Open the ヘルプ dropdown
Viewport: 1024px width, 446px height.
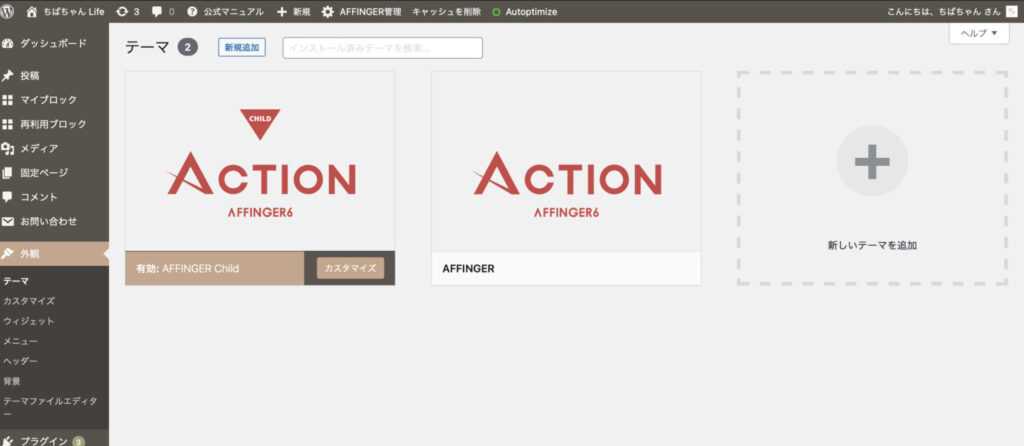pos(979,33)
